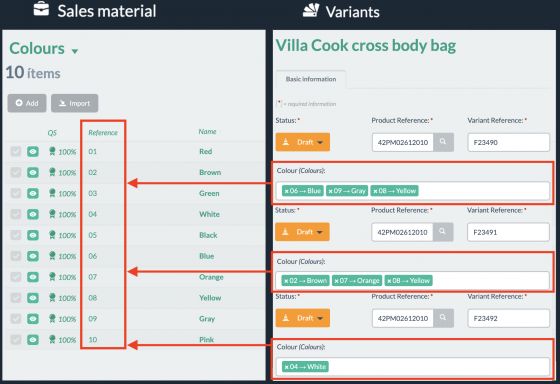Image resolution: width=560 pixels, height=384 pixels.
Task: Click quality score badge icon for Green
Action: (52, 193)
